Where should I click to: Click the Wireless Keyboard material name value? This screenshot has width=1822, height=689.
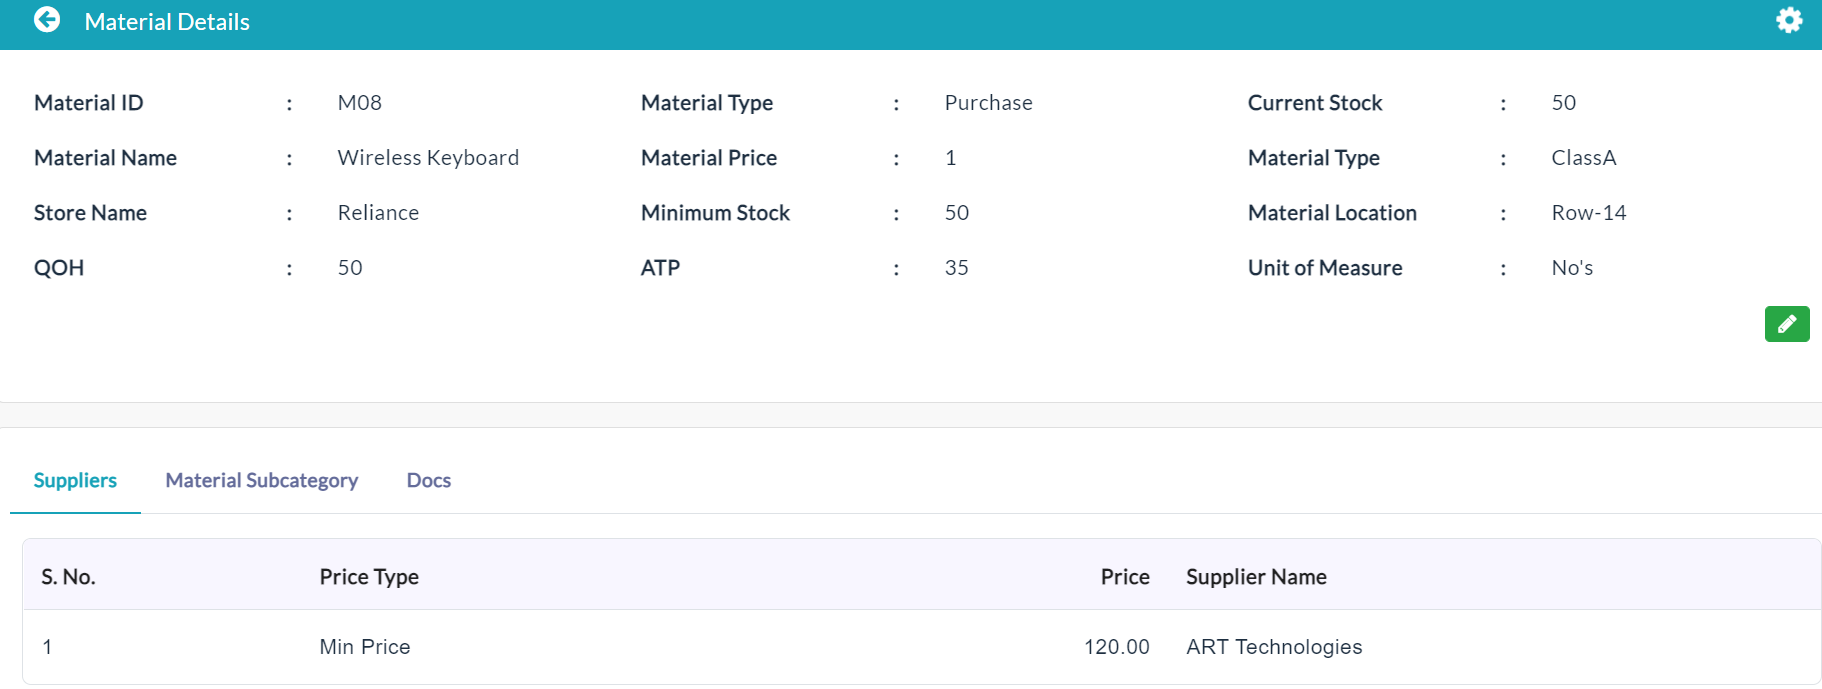428,158
